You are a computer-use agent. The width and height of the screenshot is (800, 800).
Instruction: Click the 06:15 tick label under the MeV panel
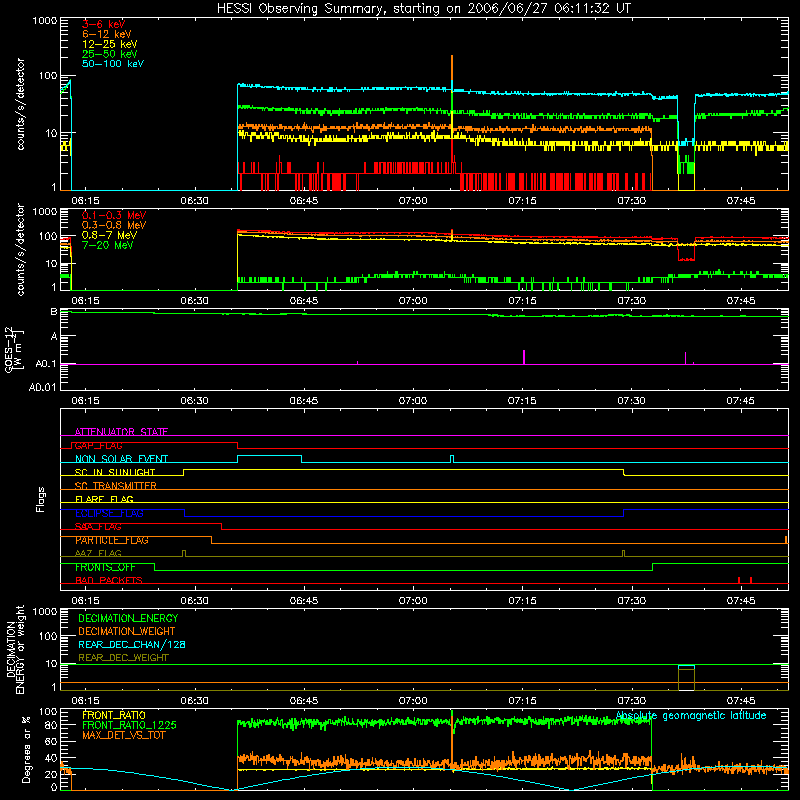[x=85, y=301]
